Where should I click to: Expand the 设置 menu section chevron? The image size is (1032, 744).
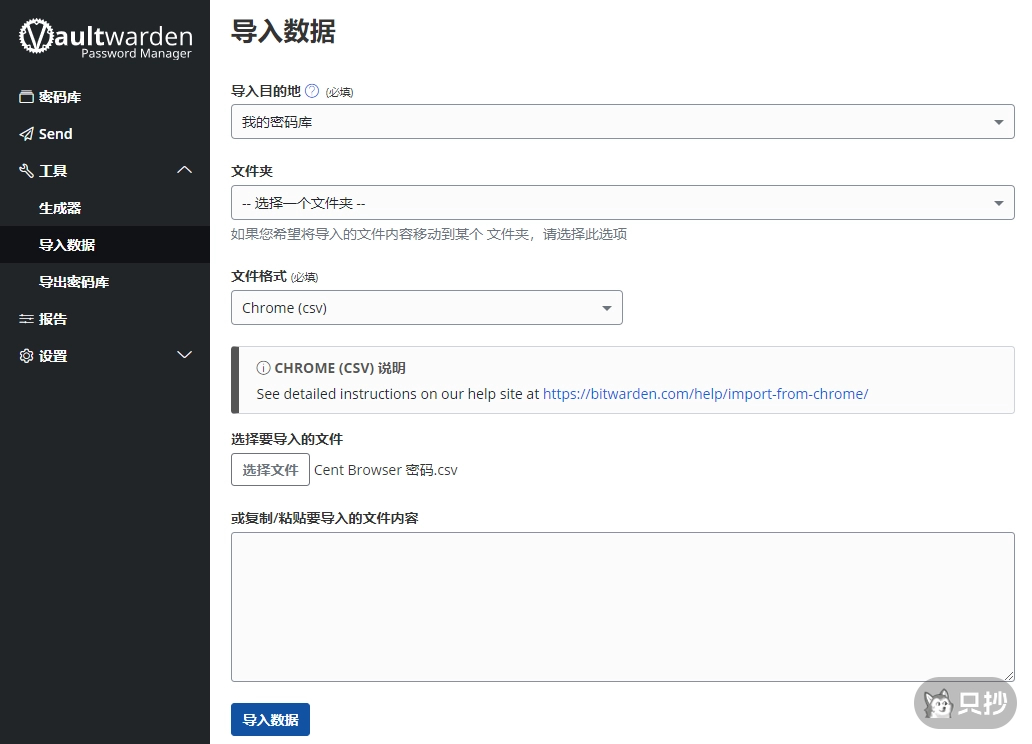click(184, 356)
